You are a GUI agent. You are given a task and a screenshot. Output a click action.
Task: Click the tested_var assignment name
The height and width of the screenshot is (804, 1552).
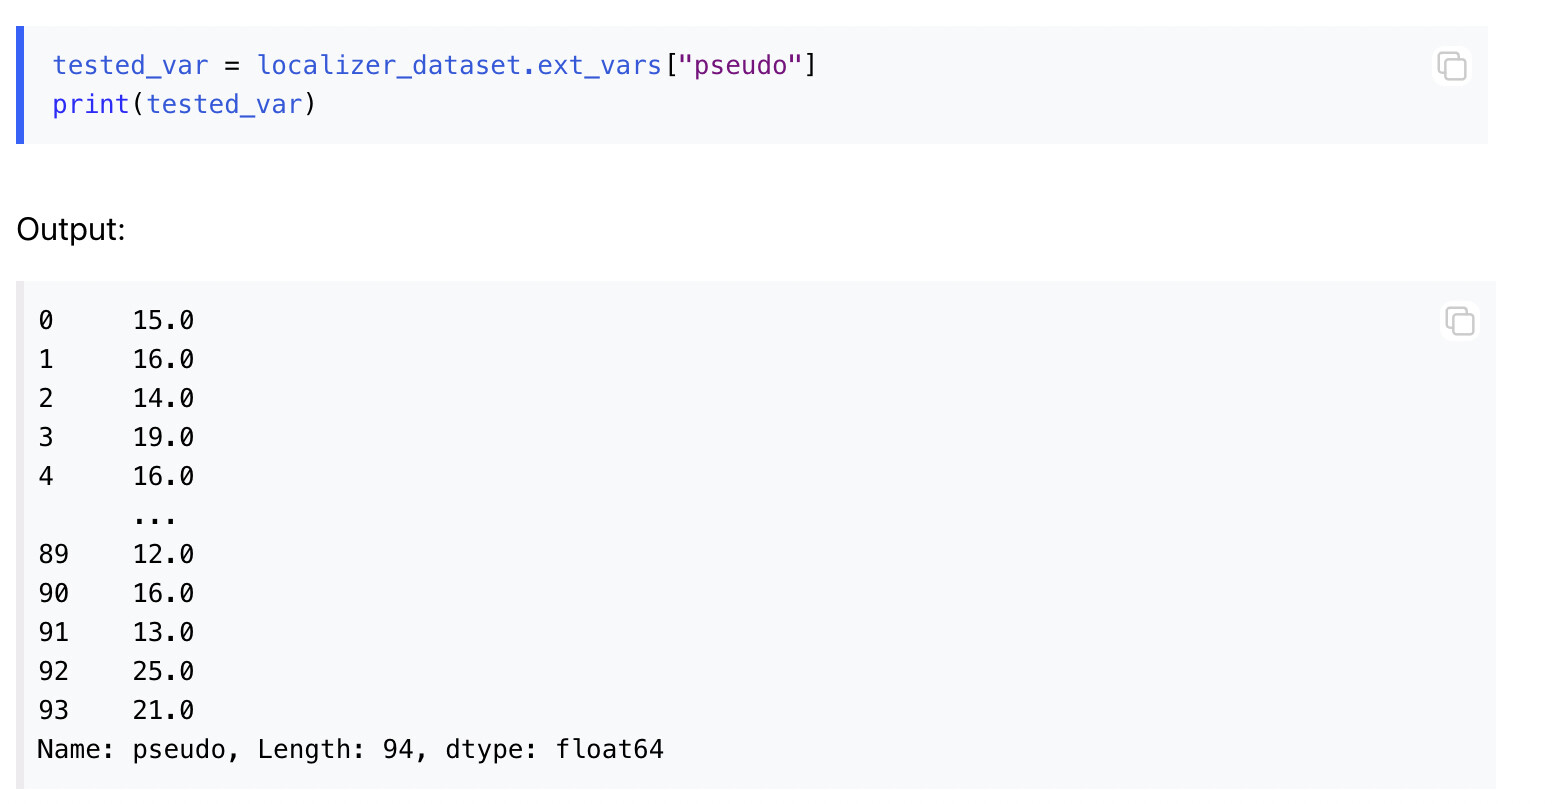coord(130,66)
